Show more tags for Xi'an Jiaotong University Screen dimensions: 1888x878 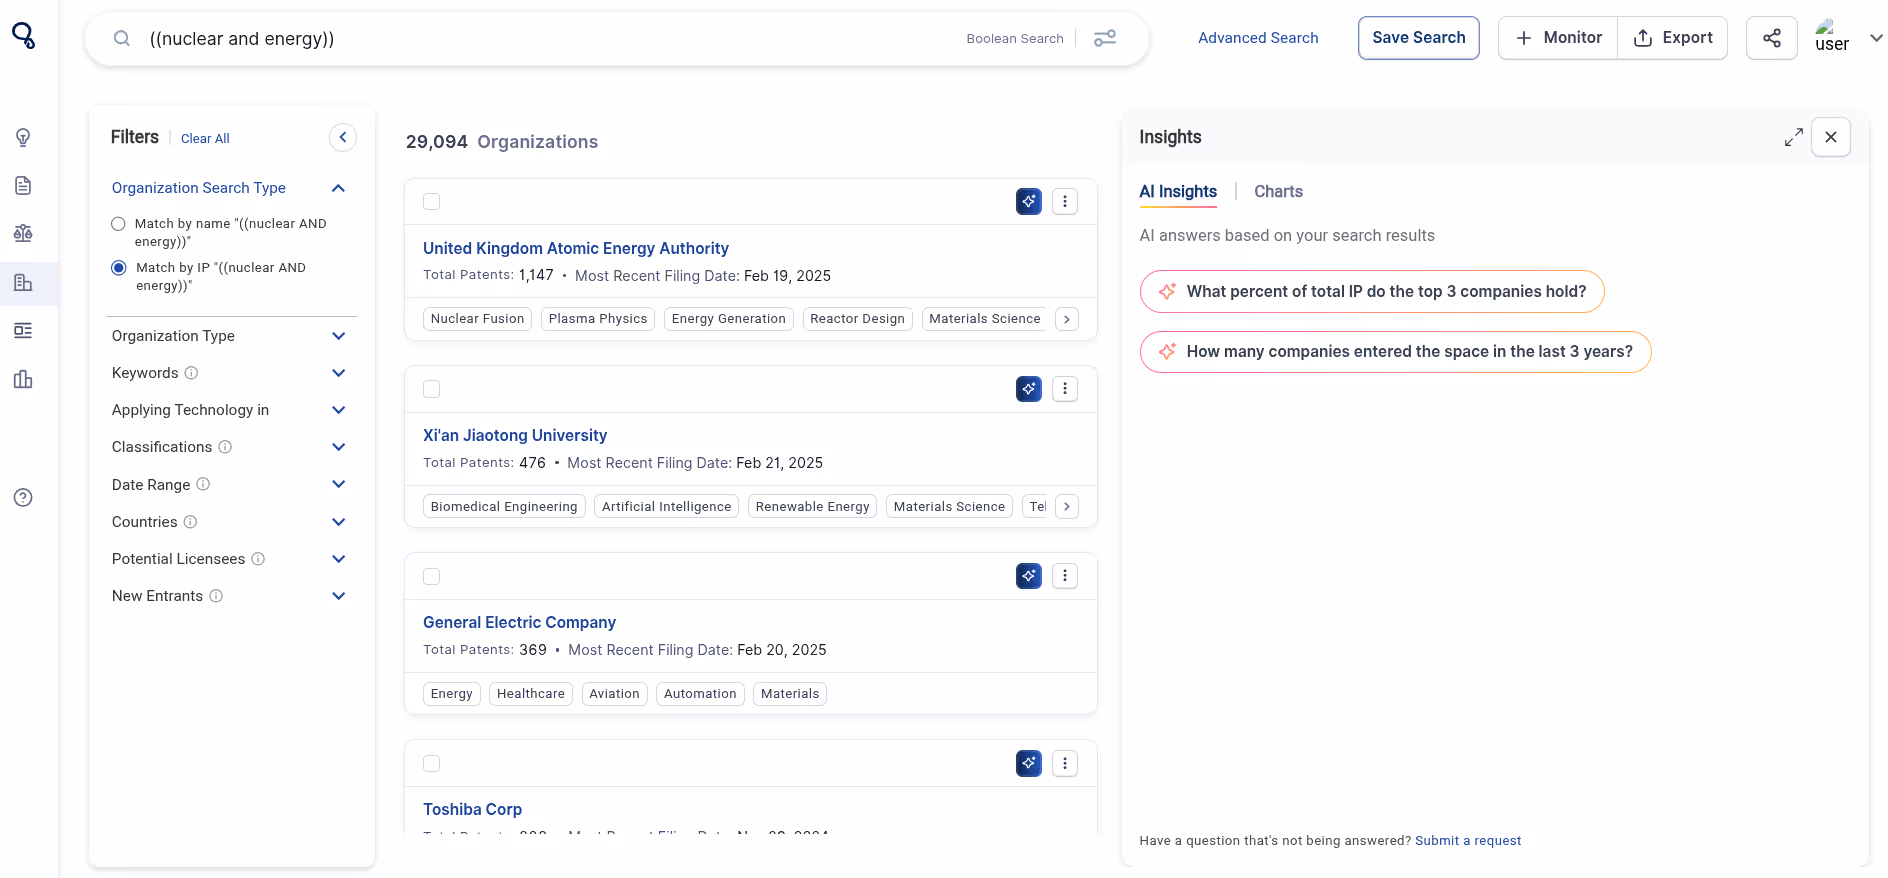coord(1067,506)
